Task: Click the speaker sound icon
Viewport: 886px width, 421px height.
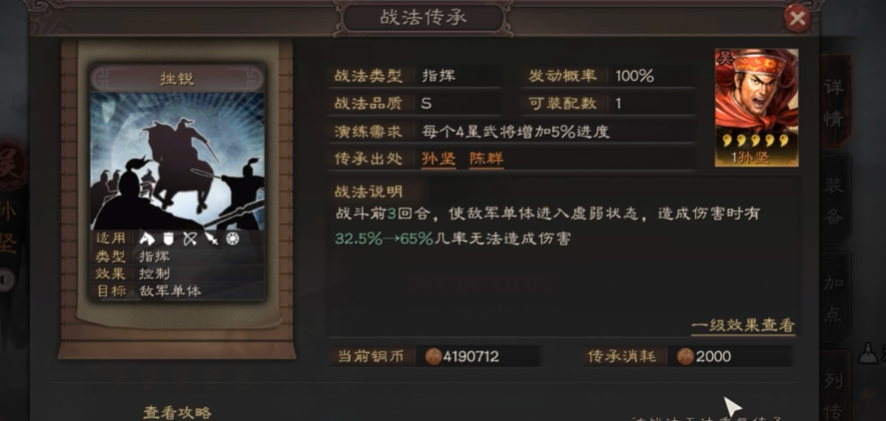Action: coord(6,280)
